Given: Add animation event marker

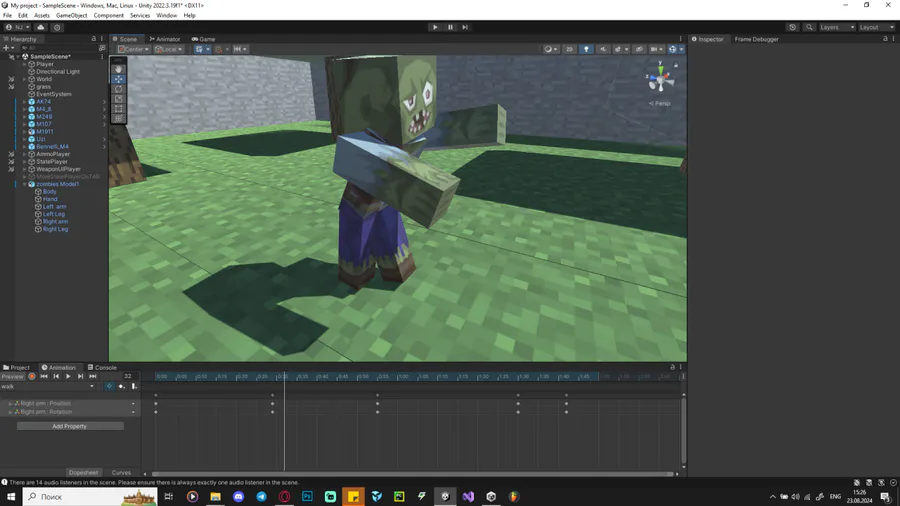Looking at the screenshot, I should pyautogui.click(x=134, y=386).
